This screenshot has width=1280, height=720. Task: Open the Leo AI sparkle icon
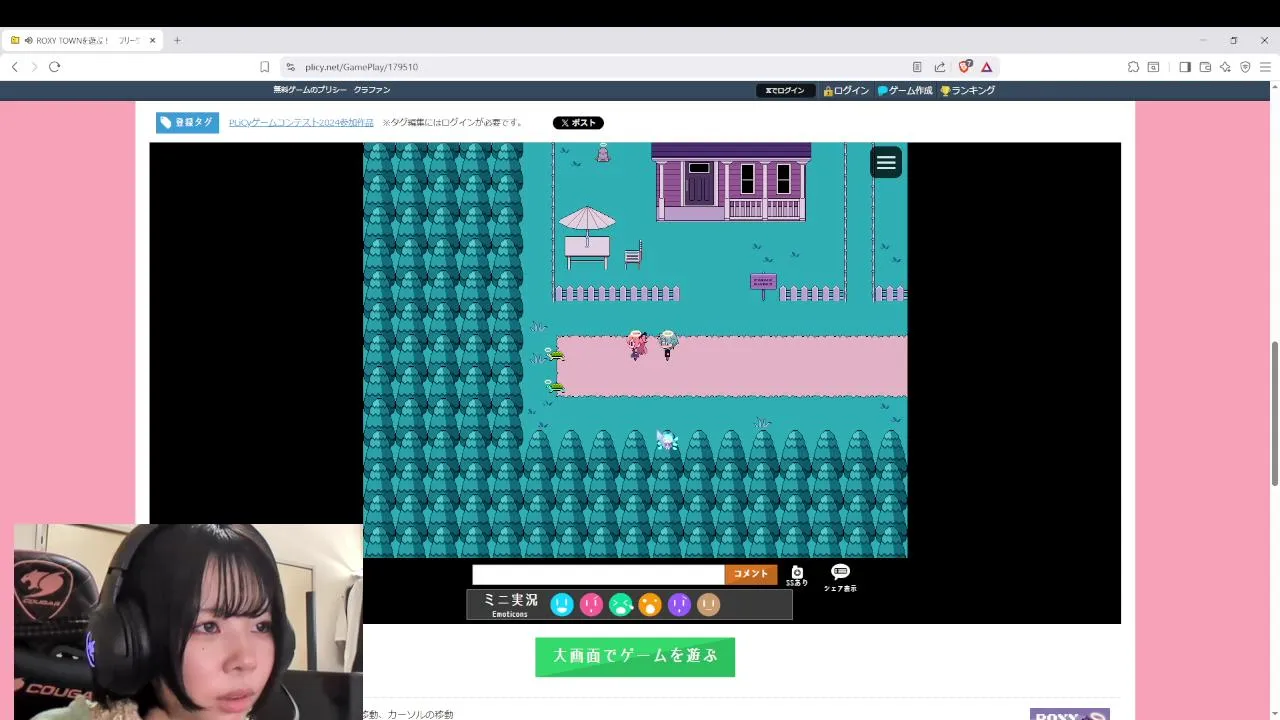(x=1225, y=67)
